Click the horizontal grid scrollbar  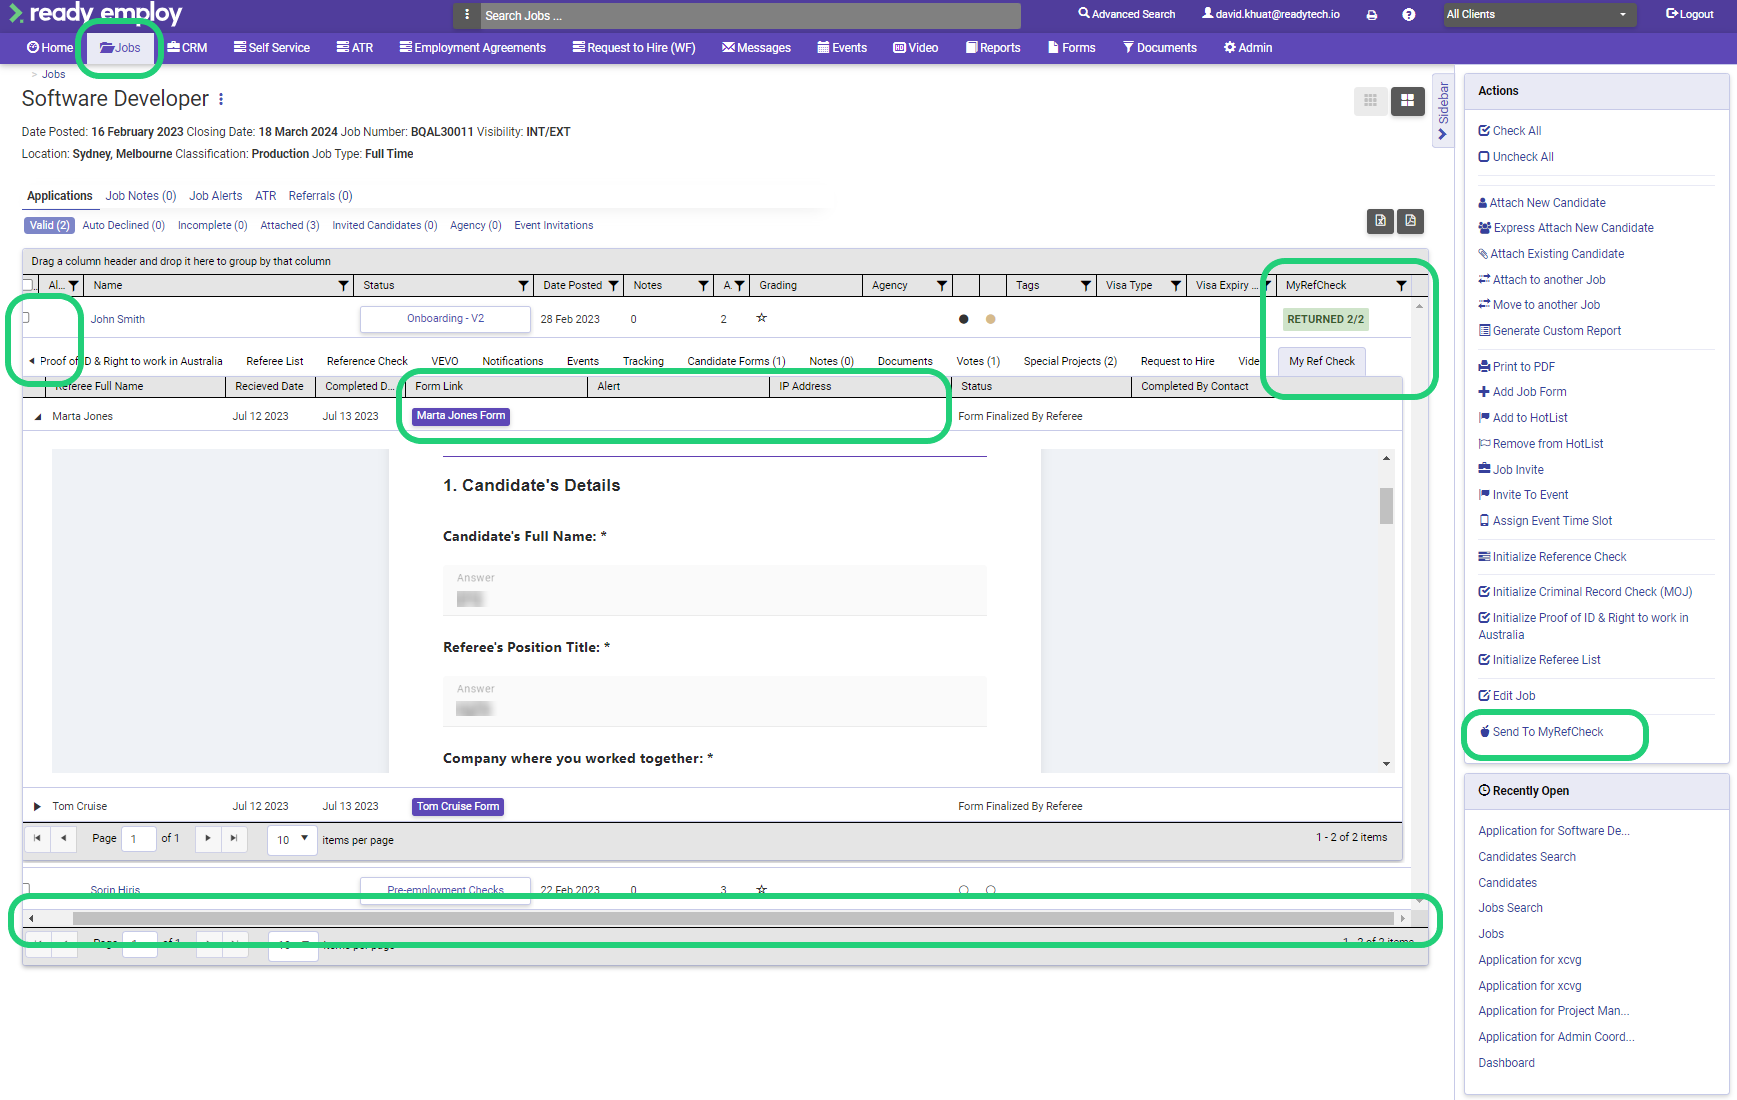pyautogui.click(x=732, y=918)
